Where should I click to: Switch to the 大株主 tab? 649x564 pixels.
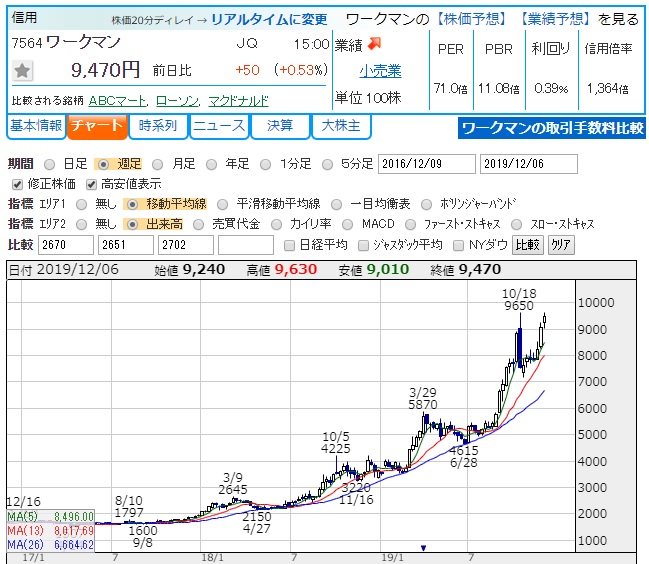[x=341, y=126]
